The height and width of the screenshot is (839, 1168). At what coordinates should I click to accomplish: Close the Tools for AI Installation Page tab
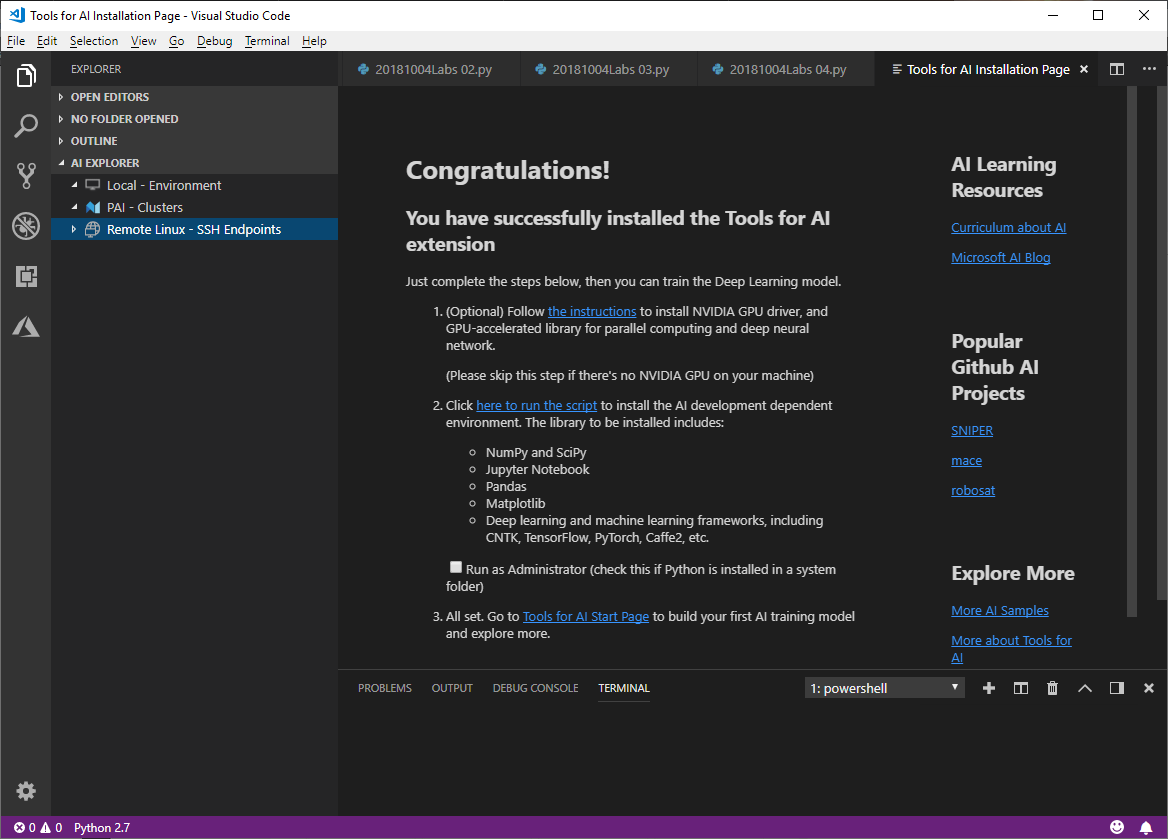pos(1084,69)
